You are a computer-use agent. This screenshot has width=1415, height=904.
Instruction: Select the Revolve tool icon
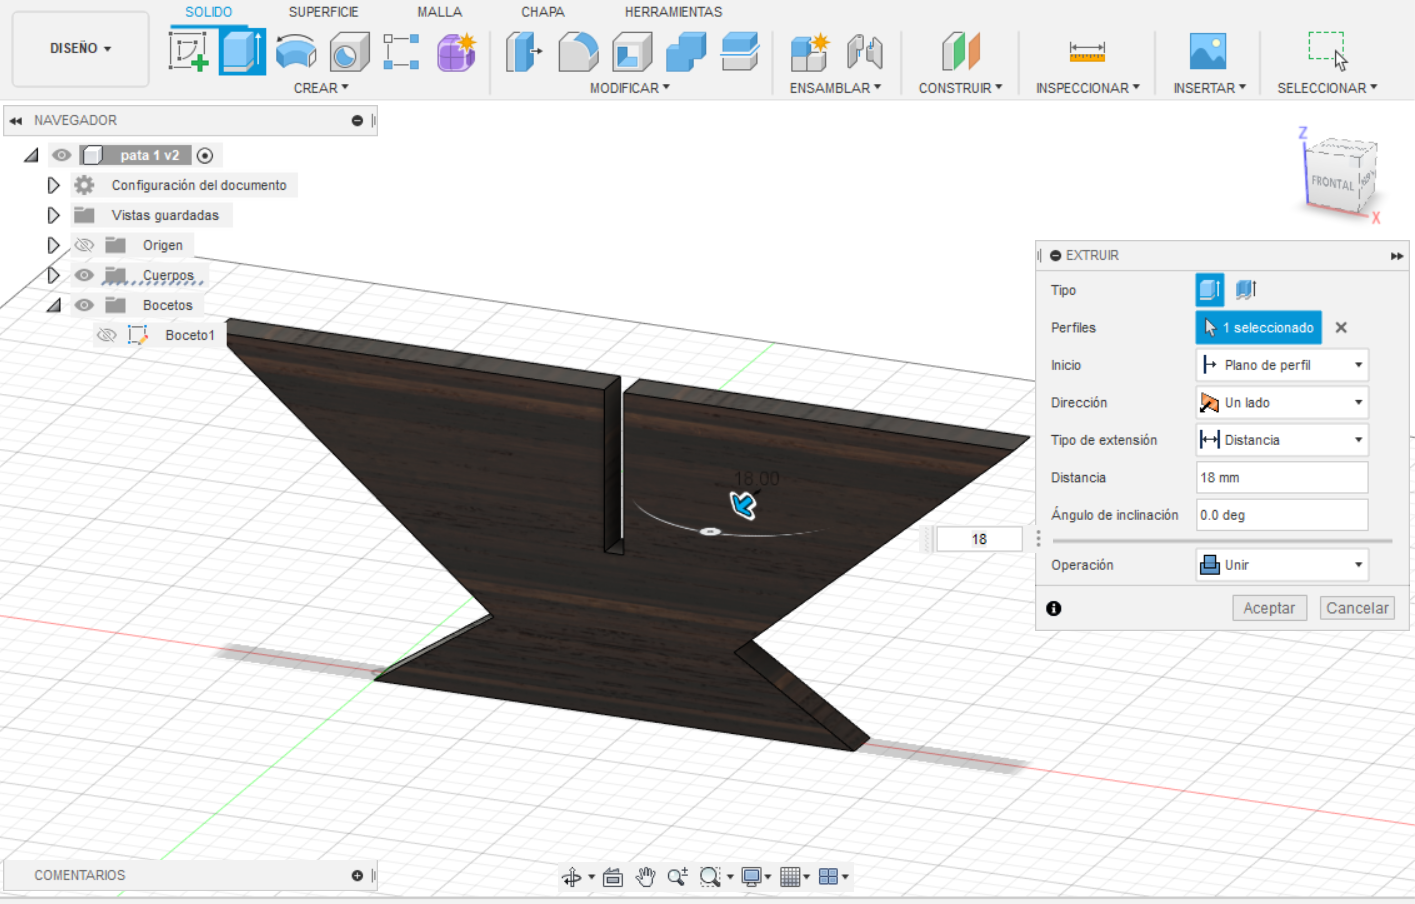(x=296, y=51)
